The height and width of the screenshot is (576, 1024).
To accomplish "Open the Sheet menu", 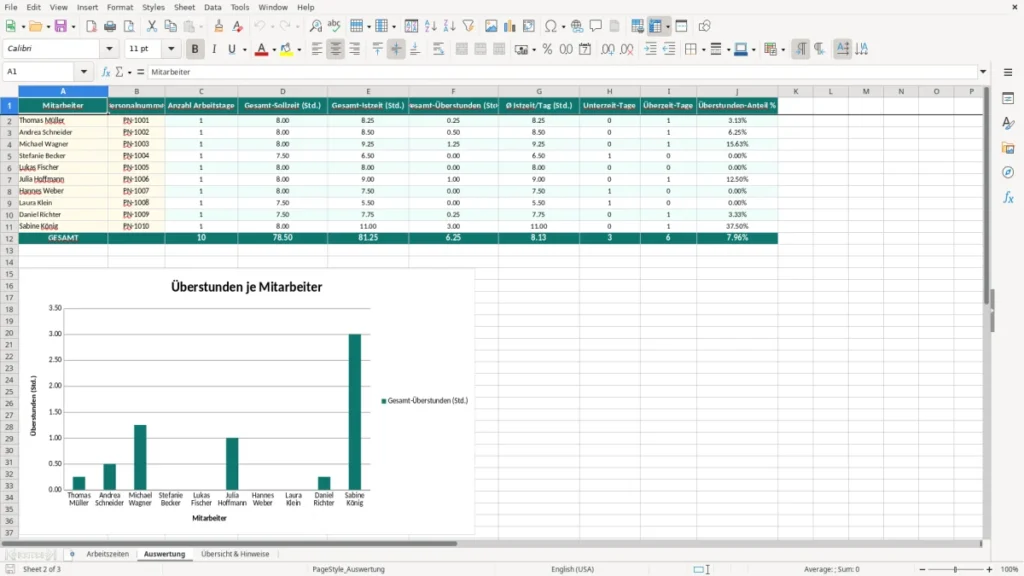I will click(x=184, y=7).
